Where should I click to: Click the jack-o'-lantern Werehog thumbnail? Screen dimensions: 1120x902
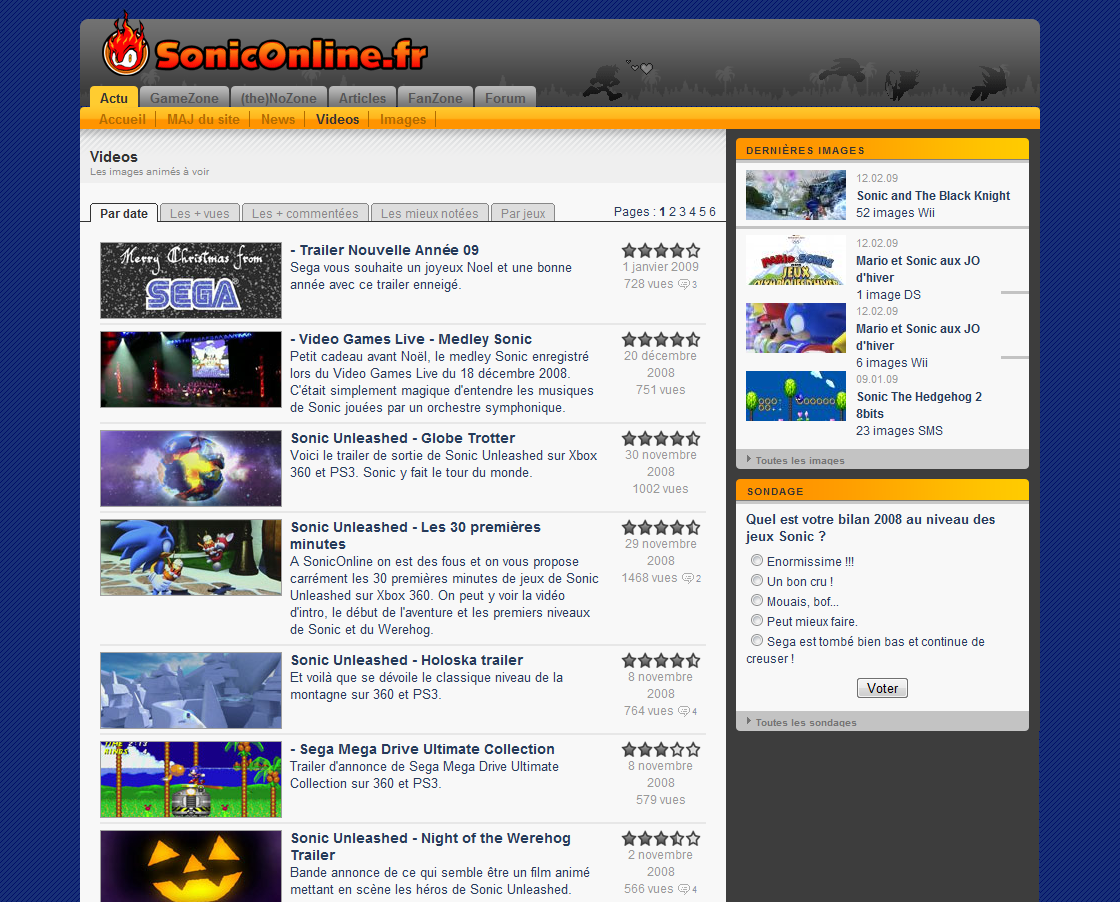[x=191, y=866]
